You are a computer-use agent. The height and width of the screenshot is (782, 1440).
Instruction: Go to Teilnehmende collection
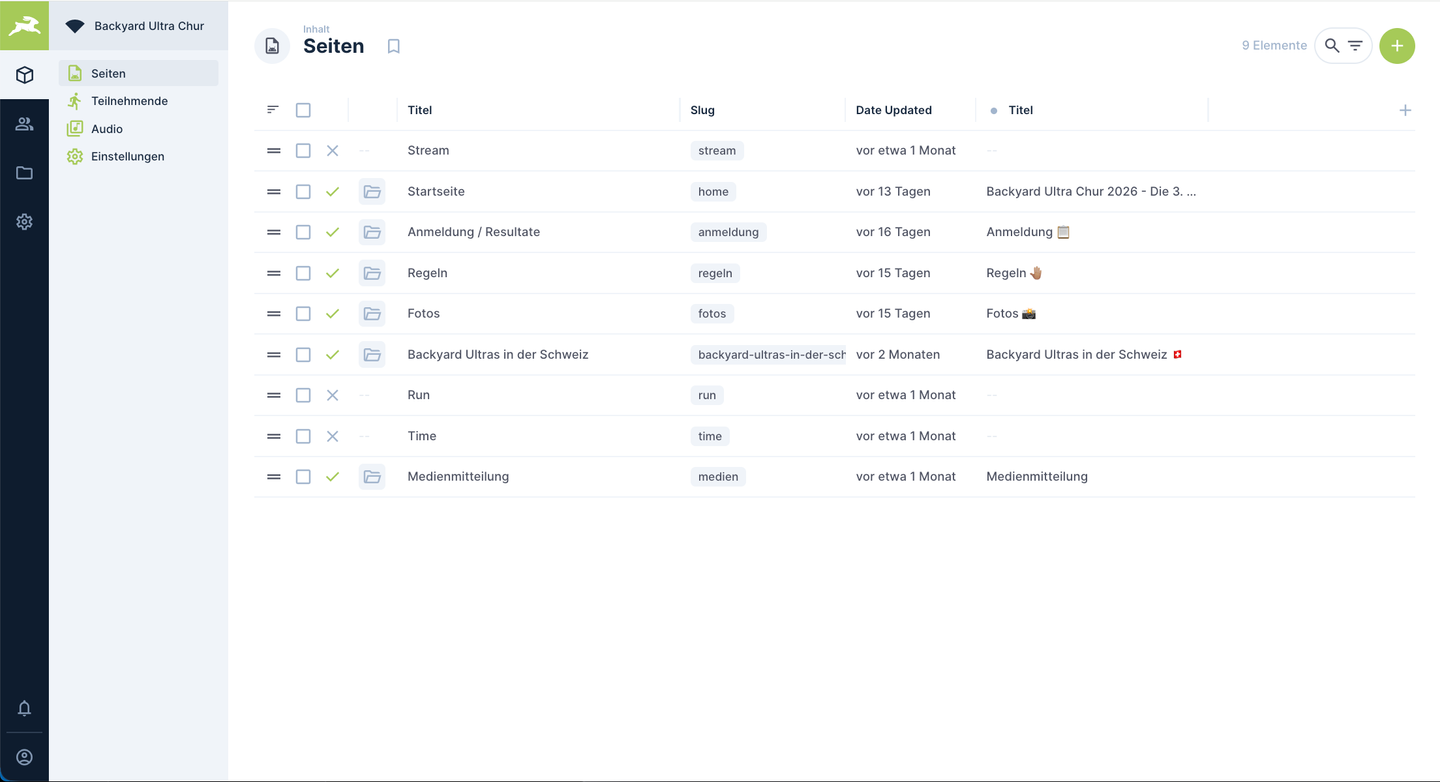129,101
